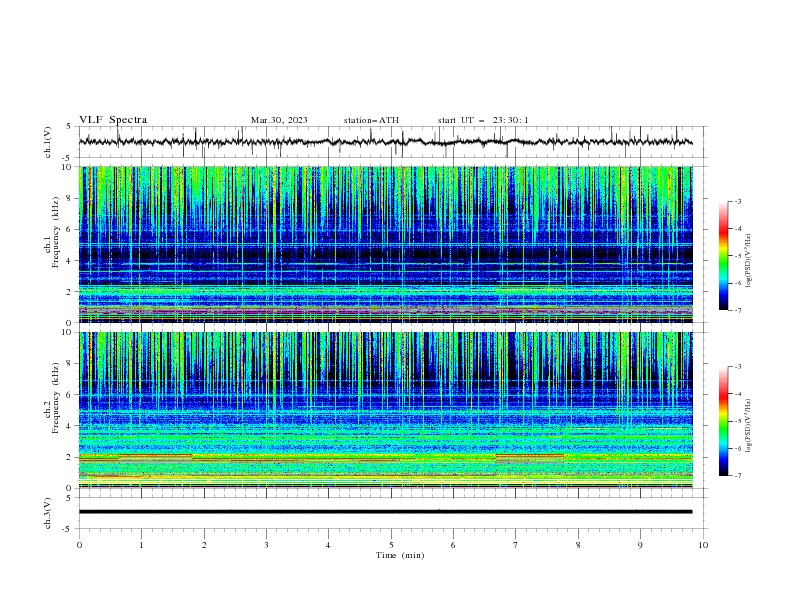
Task: Click time axis tick label "6"
Action: tap(453, 545)
